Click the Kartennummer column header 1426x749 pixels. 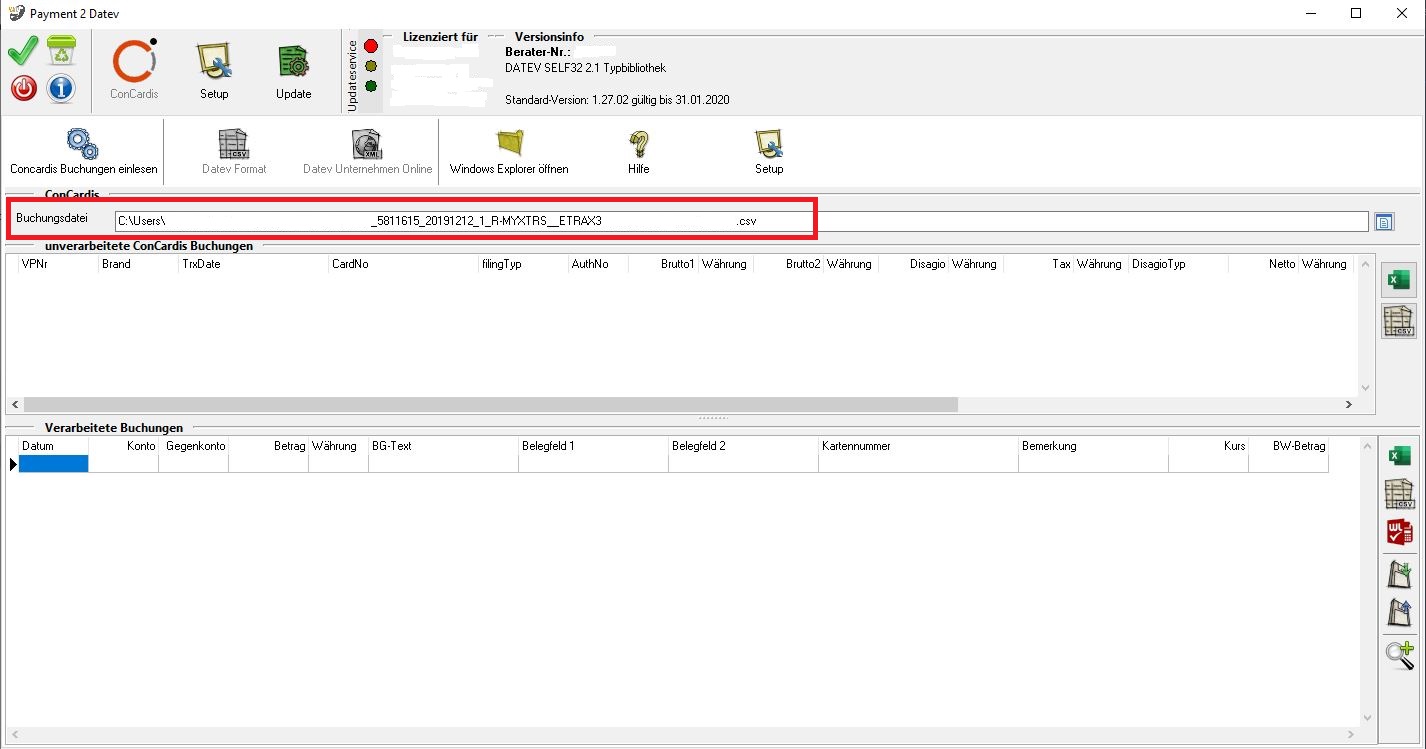point(918,446)
